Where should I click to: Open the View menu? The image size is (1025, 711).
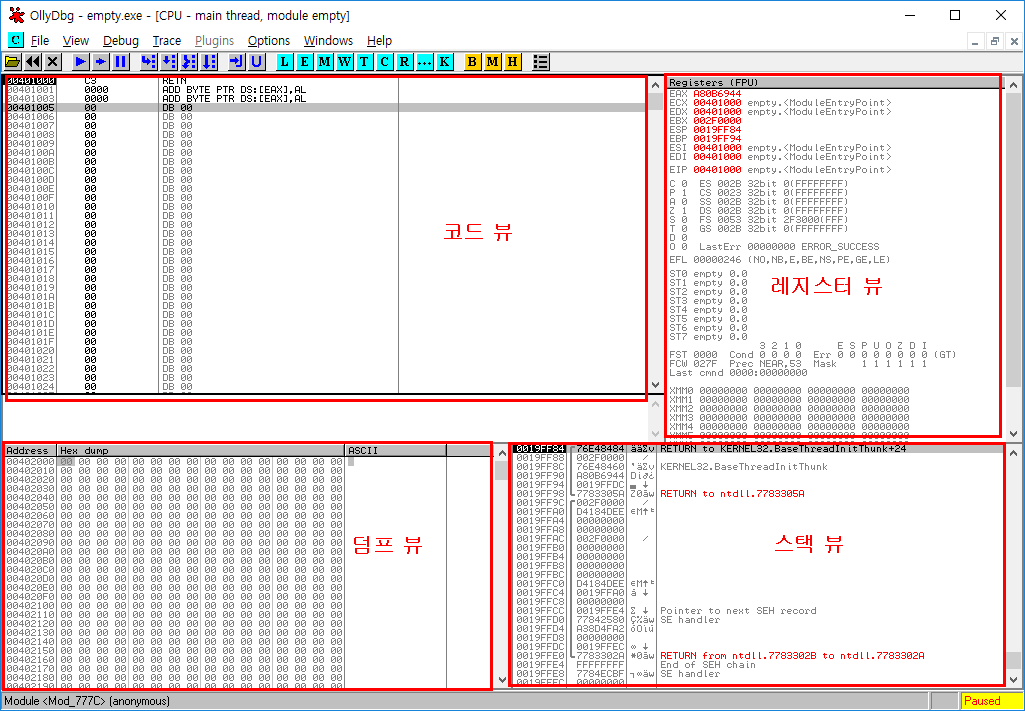pos(76,41)
